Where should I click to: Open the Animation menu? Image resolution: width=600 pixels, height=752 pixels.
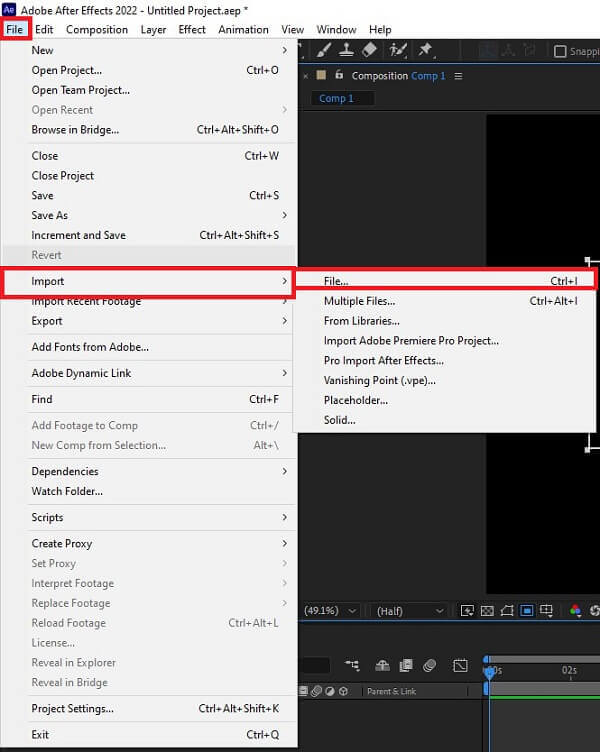pos(243,29)
